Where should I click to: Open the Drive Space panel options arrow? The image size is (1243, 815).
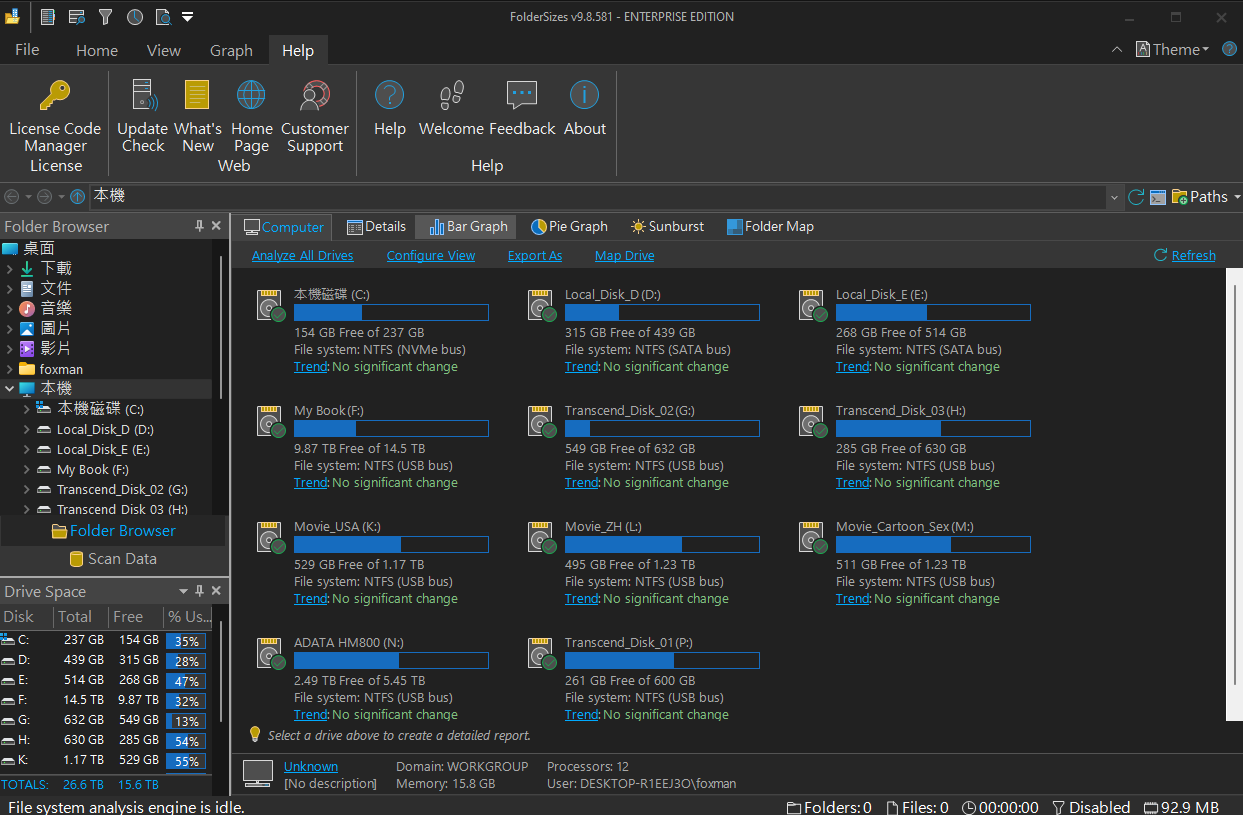tap(183, 591)
